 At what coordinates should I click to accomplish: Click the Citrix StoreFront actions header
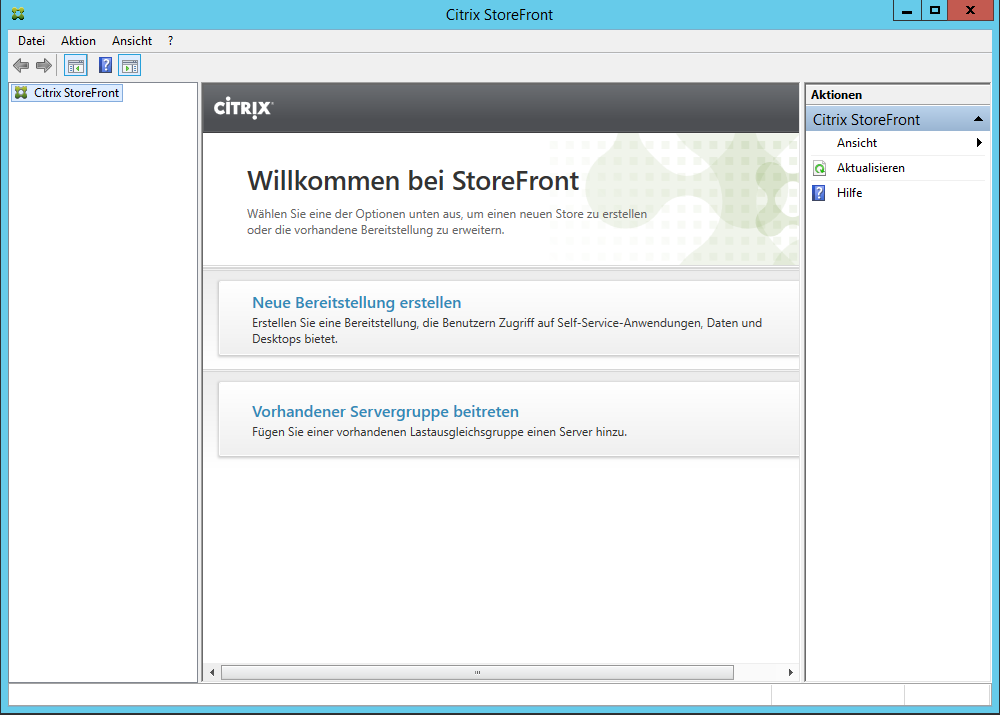[x=897, y=119]
